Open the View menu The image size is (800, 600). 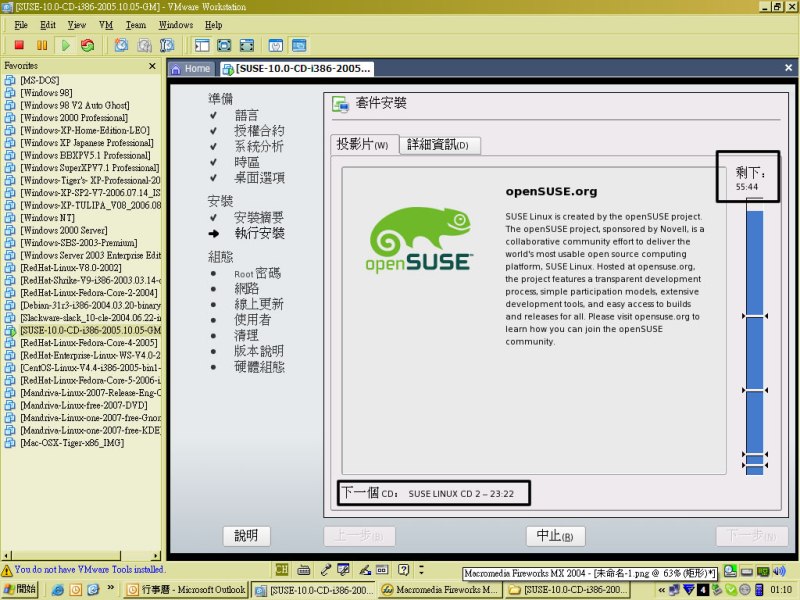77,25
